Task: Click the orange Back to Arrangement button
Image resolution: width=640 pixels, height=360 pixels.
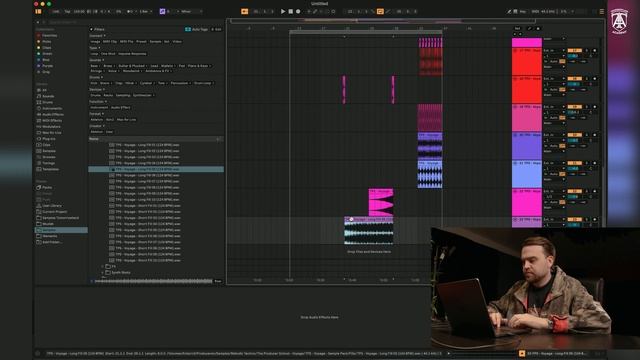Action: tap(244, 11)
